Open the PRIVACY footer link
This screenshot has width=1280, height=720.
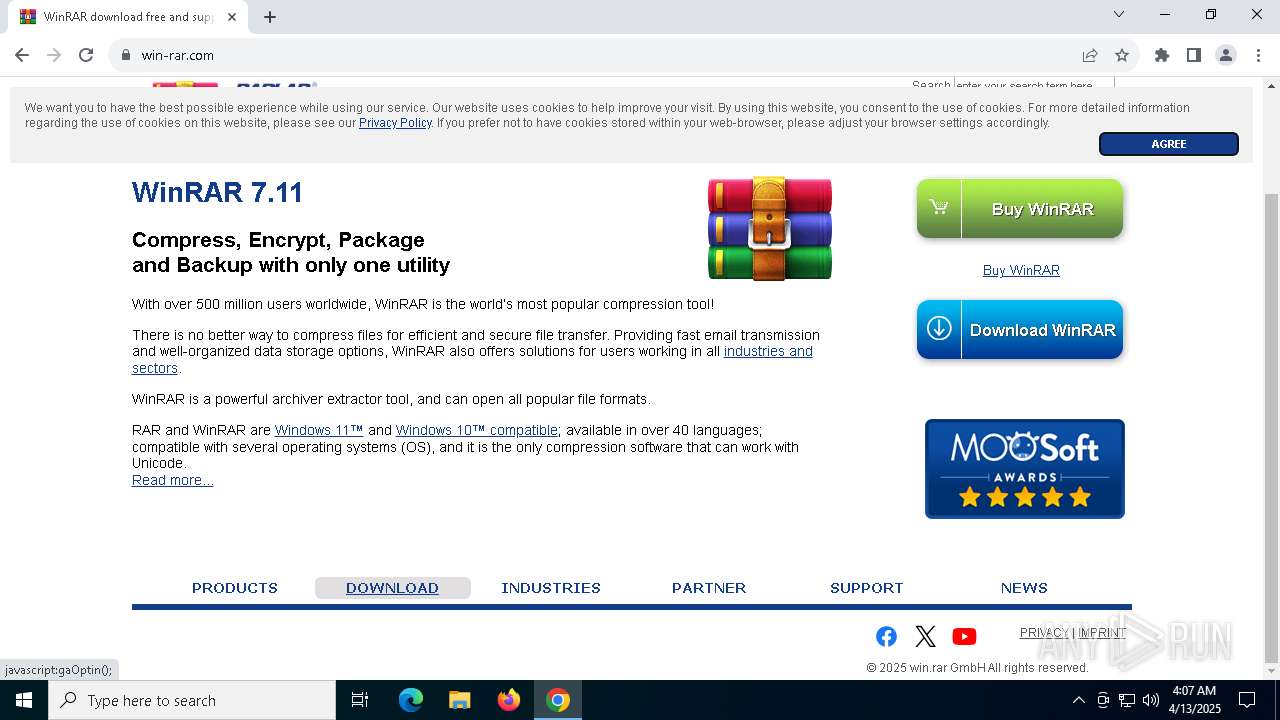point(1044,633)
